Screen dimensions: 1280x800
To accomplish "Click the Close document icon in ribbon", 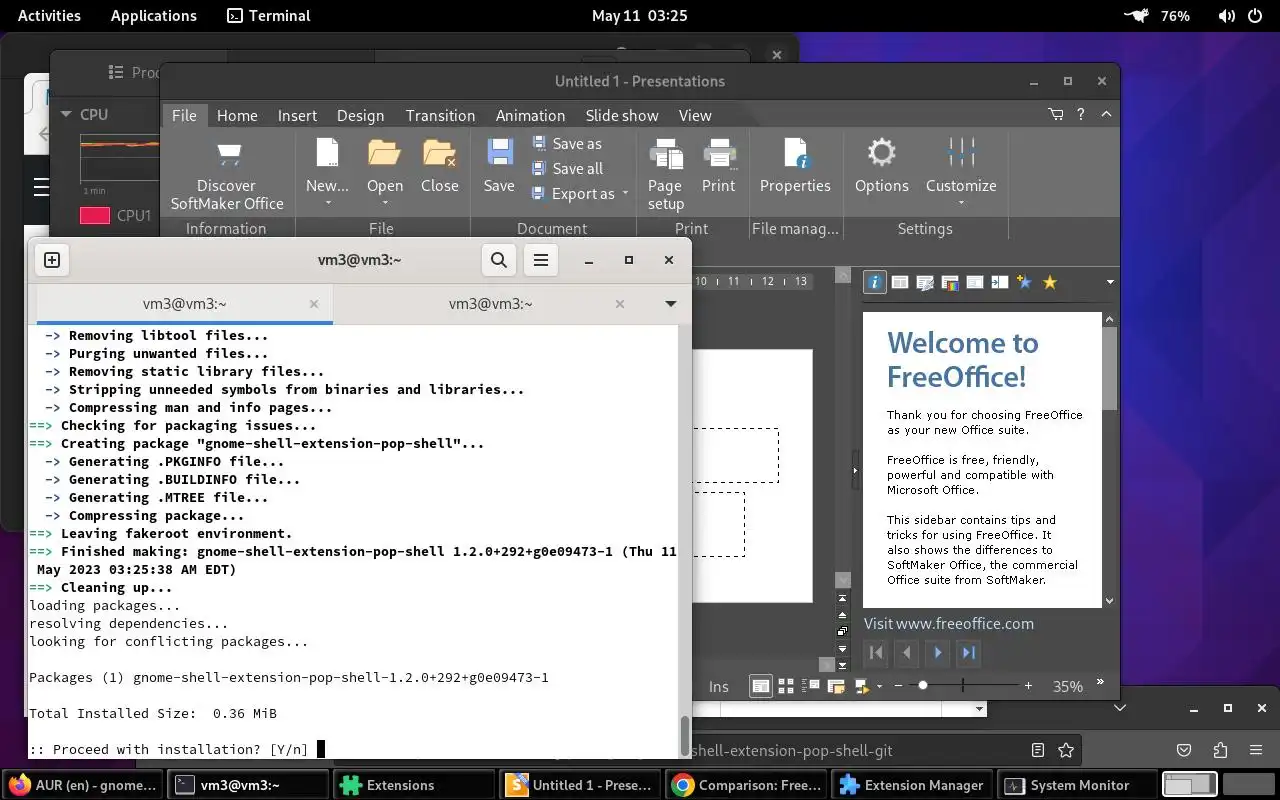I will point(439,153).
